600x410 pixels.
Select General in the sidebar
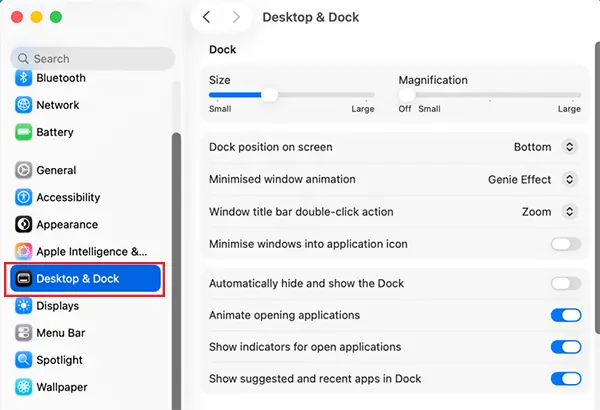coord(56,170)
